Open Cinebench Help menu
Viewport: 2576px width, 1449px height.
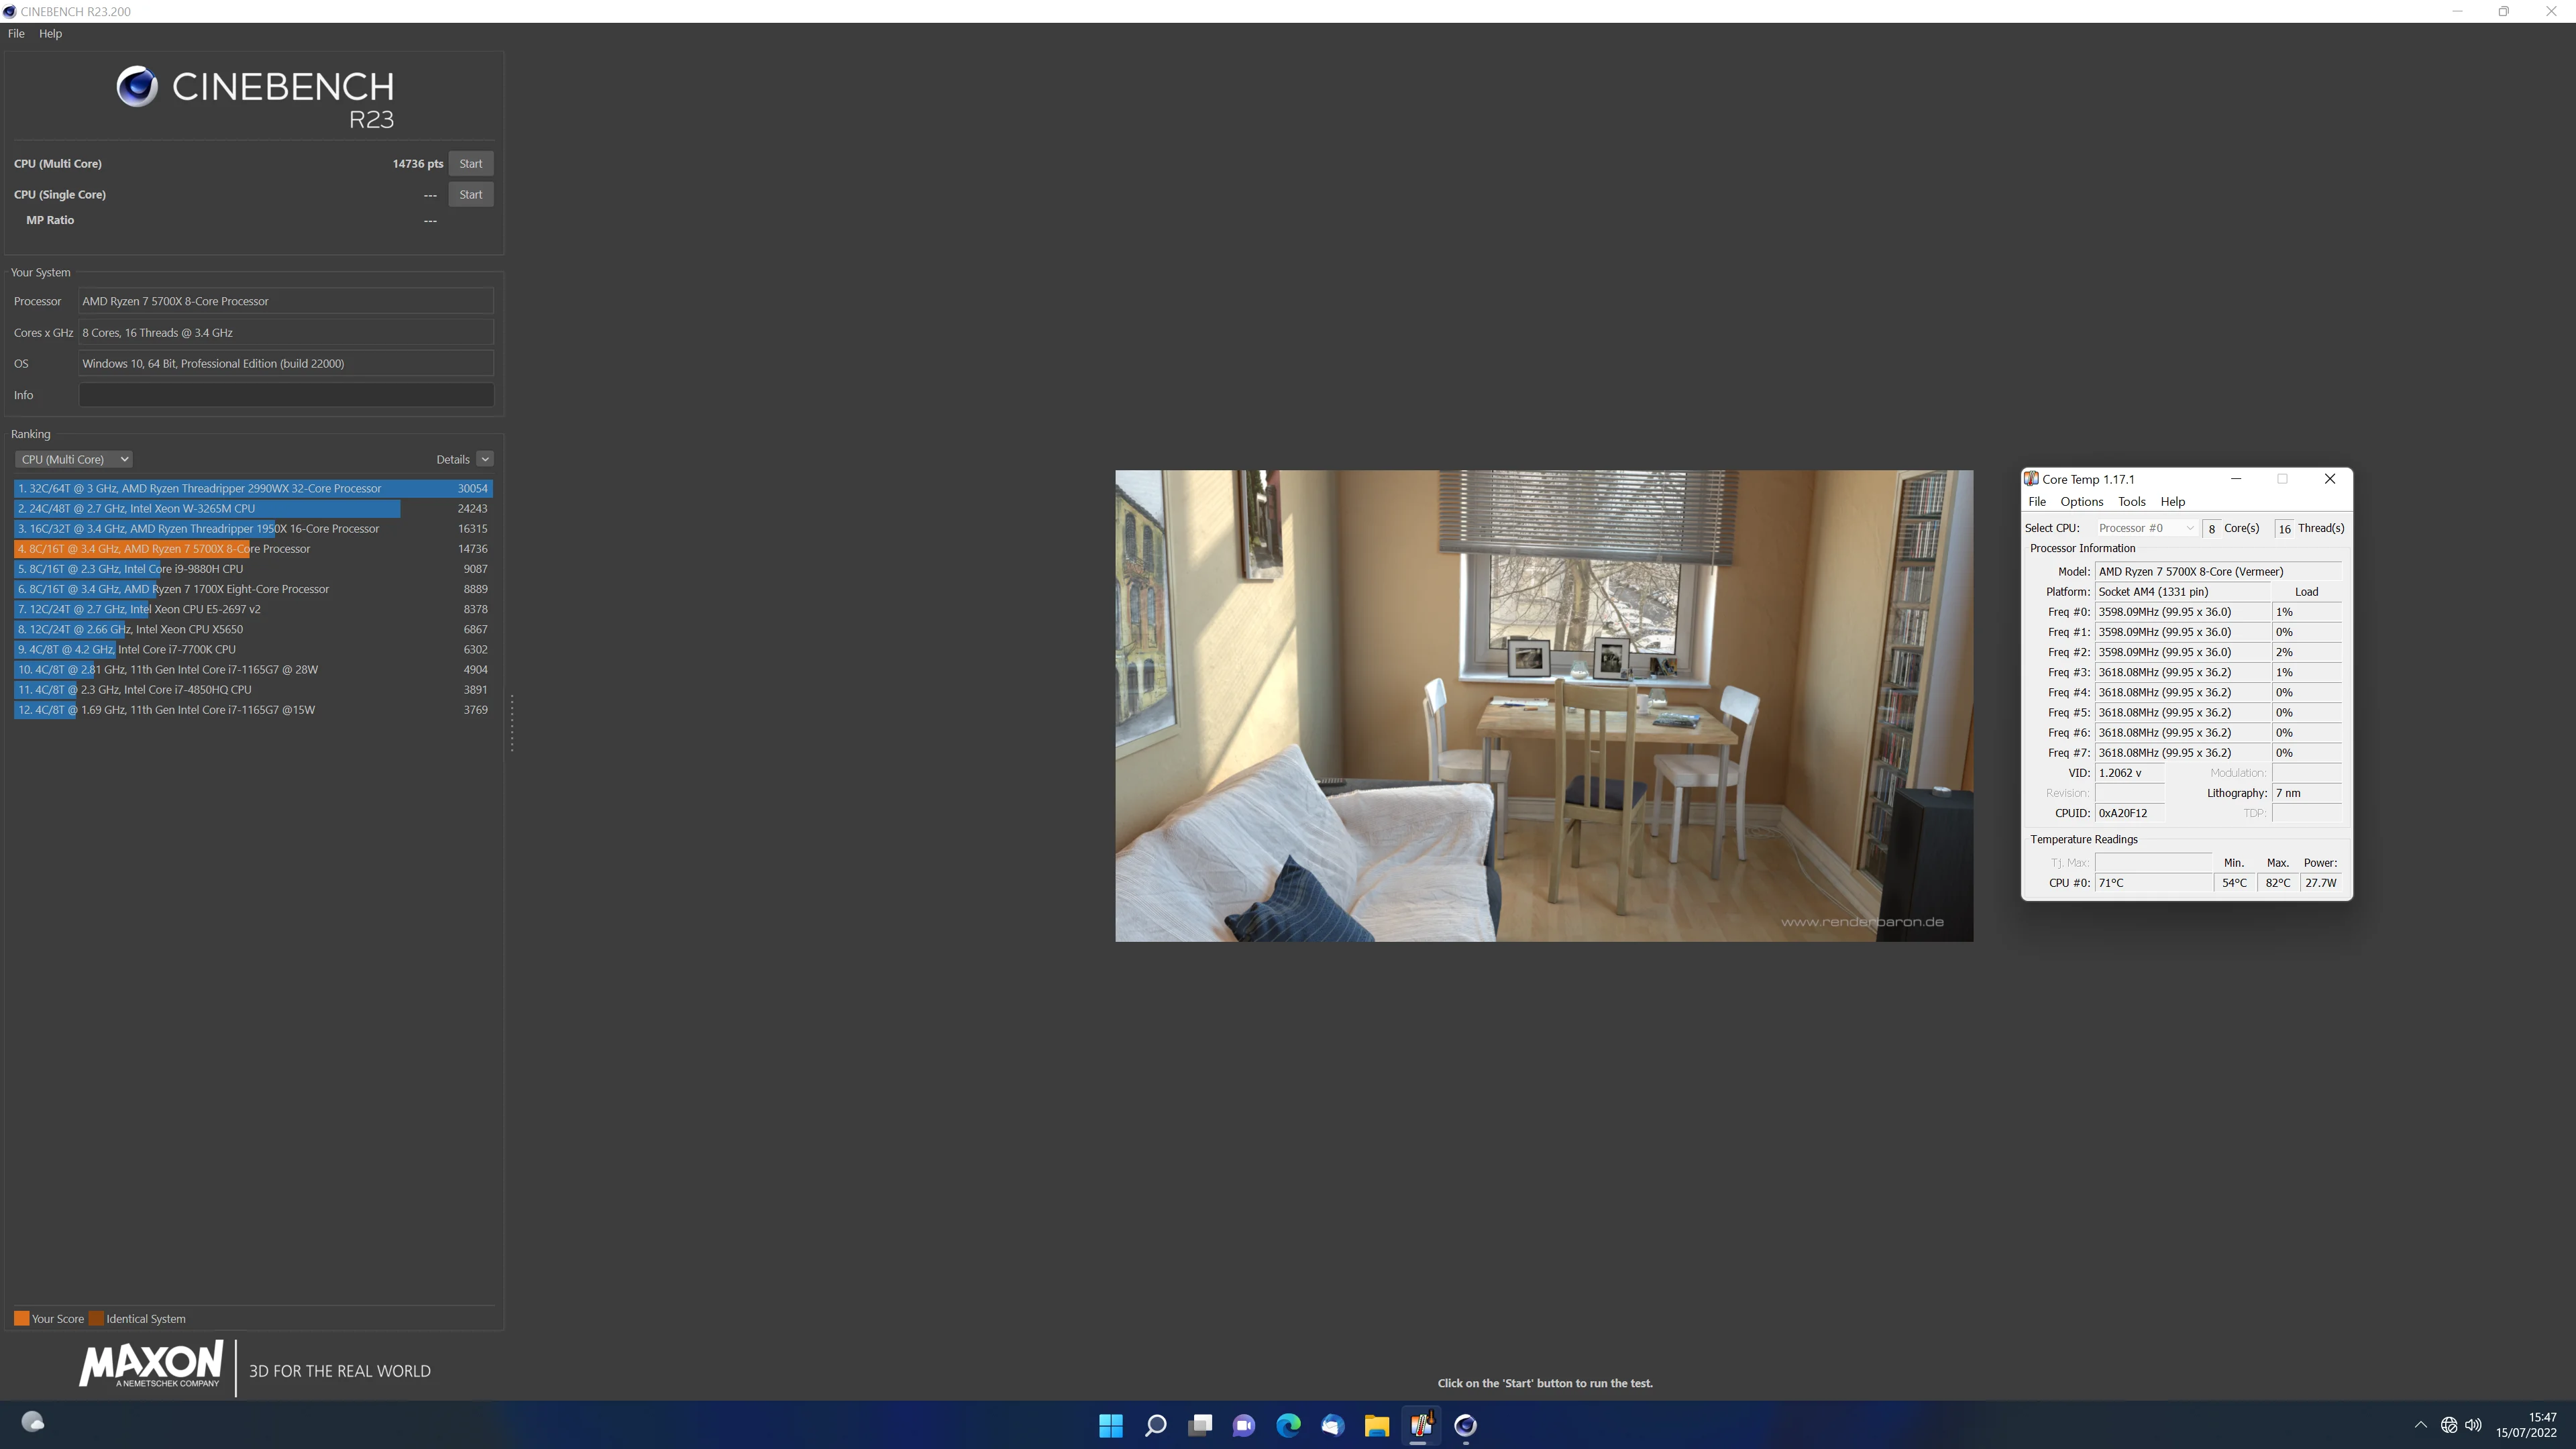(x=50, y=33)
